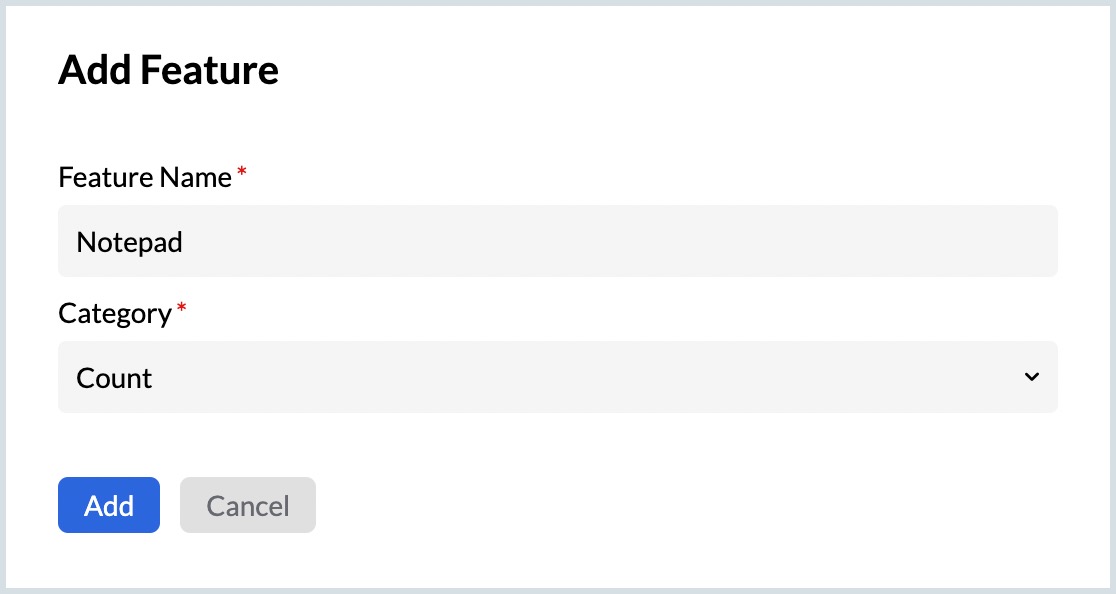The height and width of the screenshot is (594, 1116).
Task: Click empty area of Feature Name field
Action: [x=650, y=241]
